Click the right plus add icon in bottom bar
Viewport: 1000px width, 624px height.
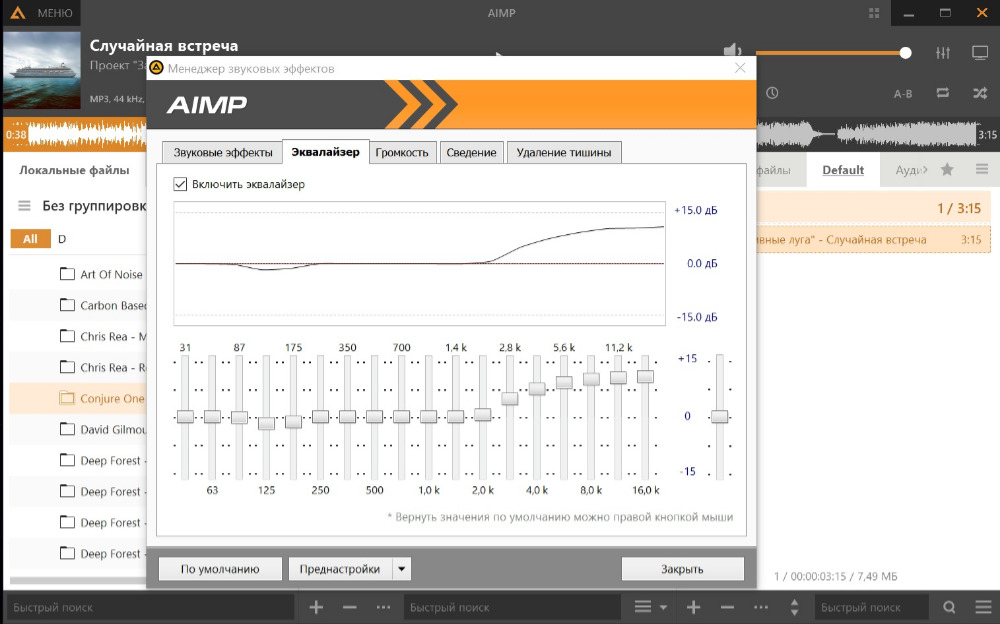pos(693,607)
